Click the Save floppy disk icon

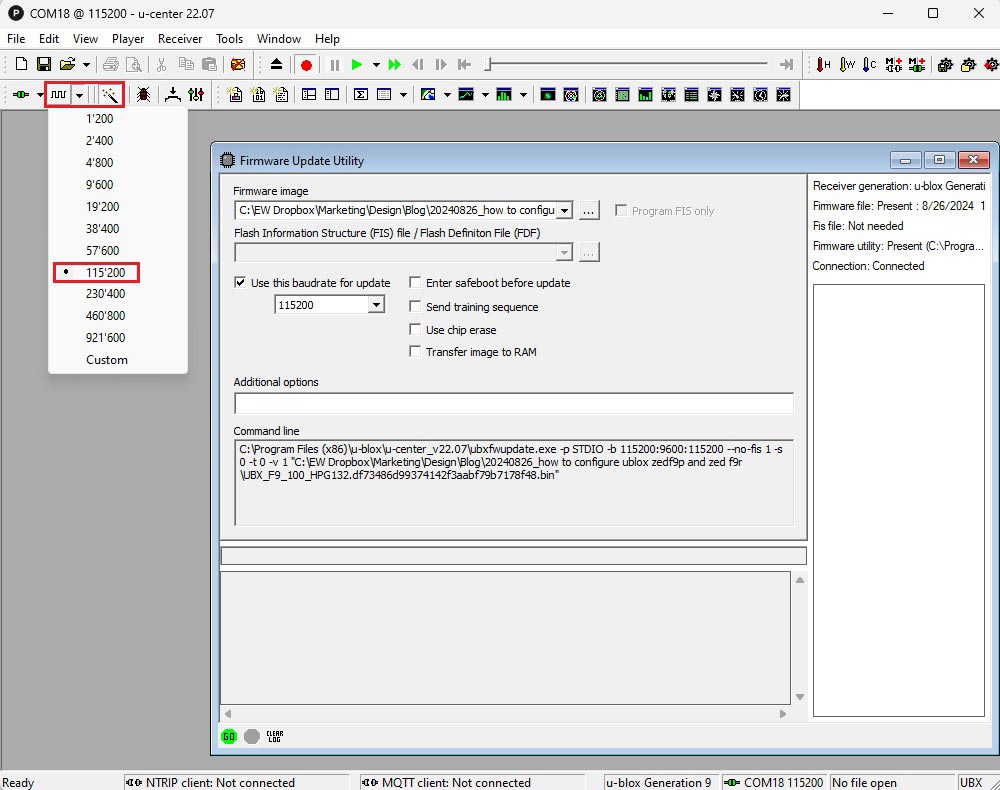point(43,65)
